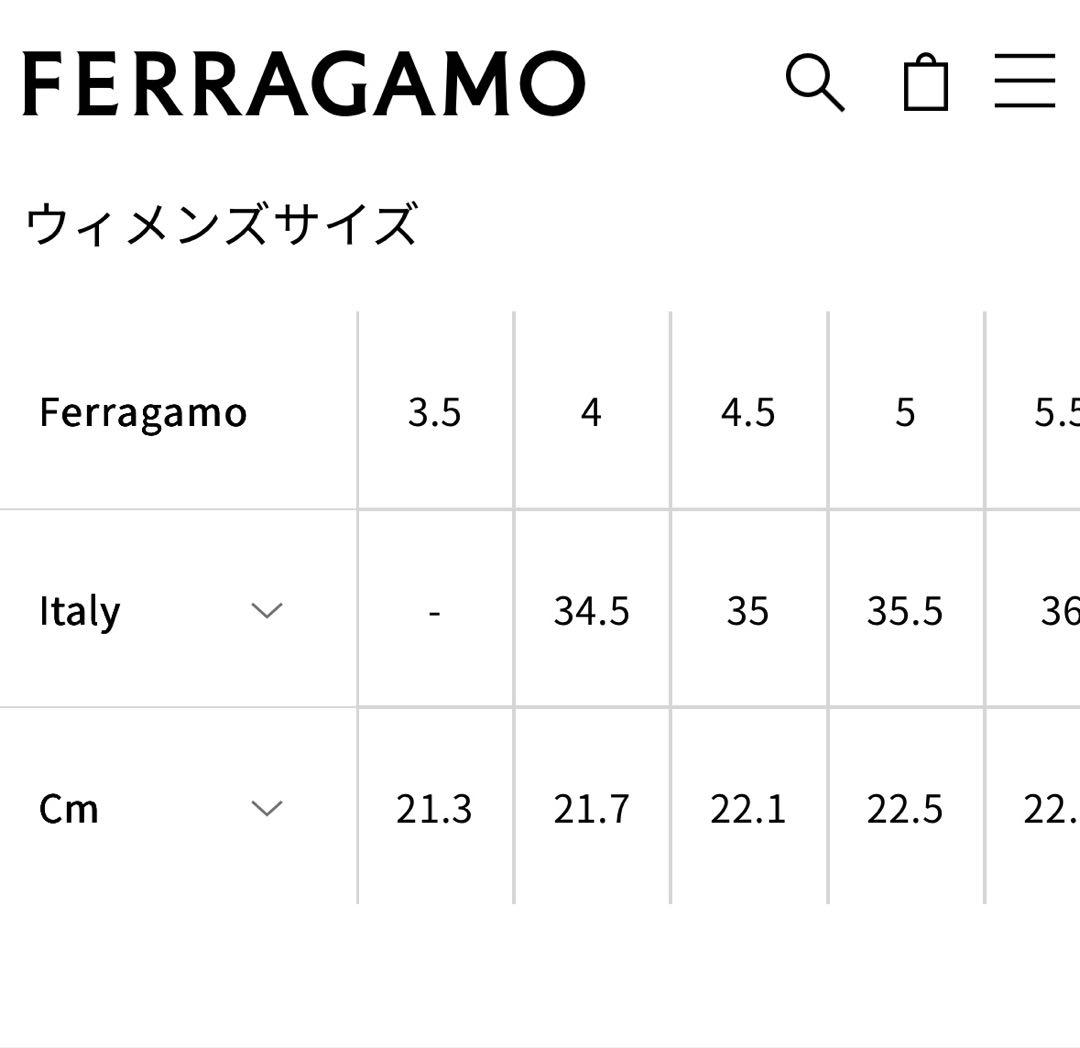Click the size 5 column header
This screenshot has height=1048, width=1080.
[x=906, y=411]
